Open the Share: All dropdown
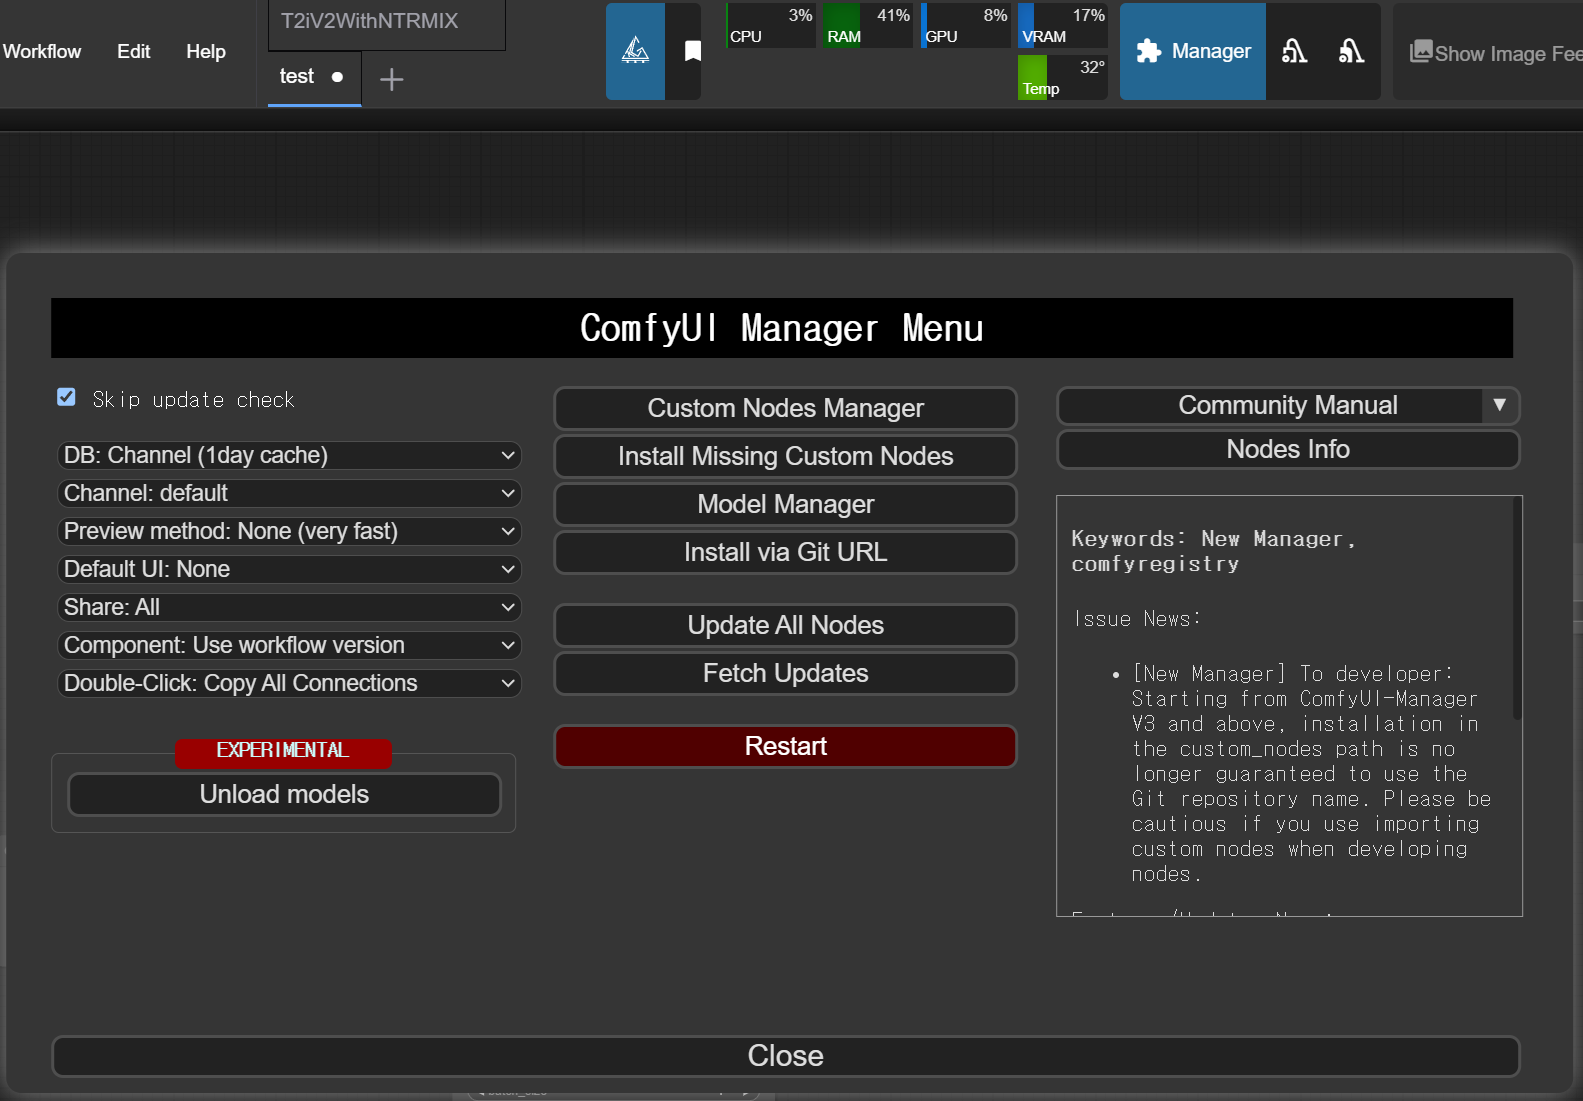The image size is (1583, 1101). (289, 607)
